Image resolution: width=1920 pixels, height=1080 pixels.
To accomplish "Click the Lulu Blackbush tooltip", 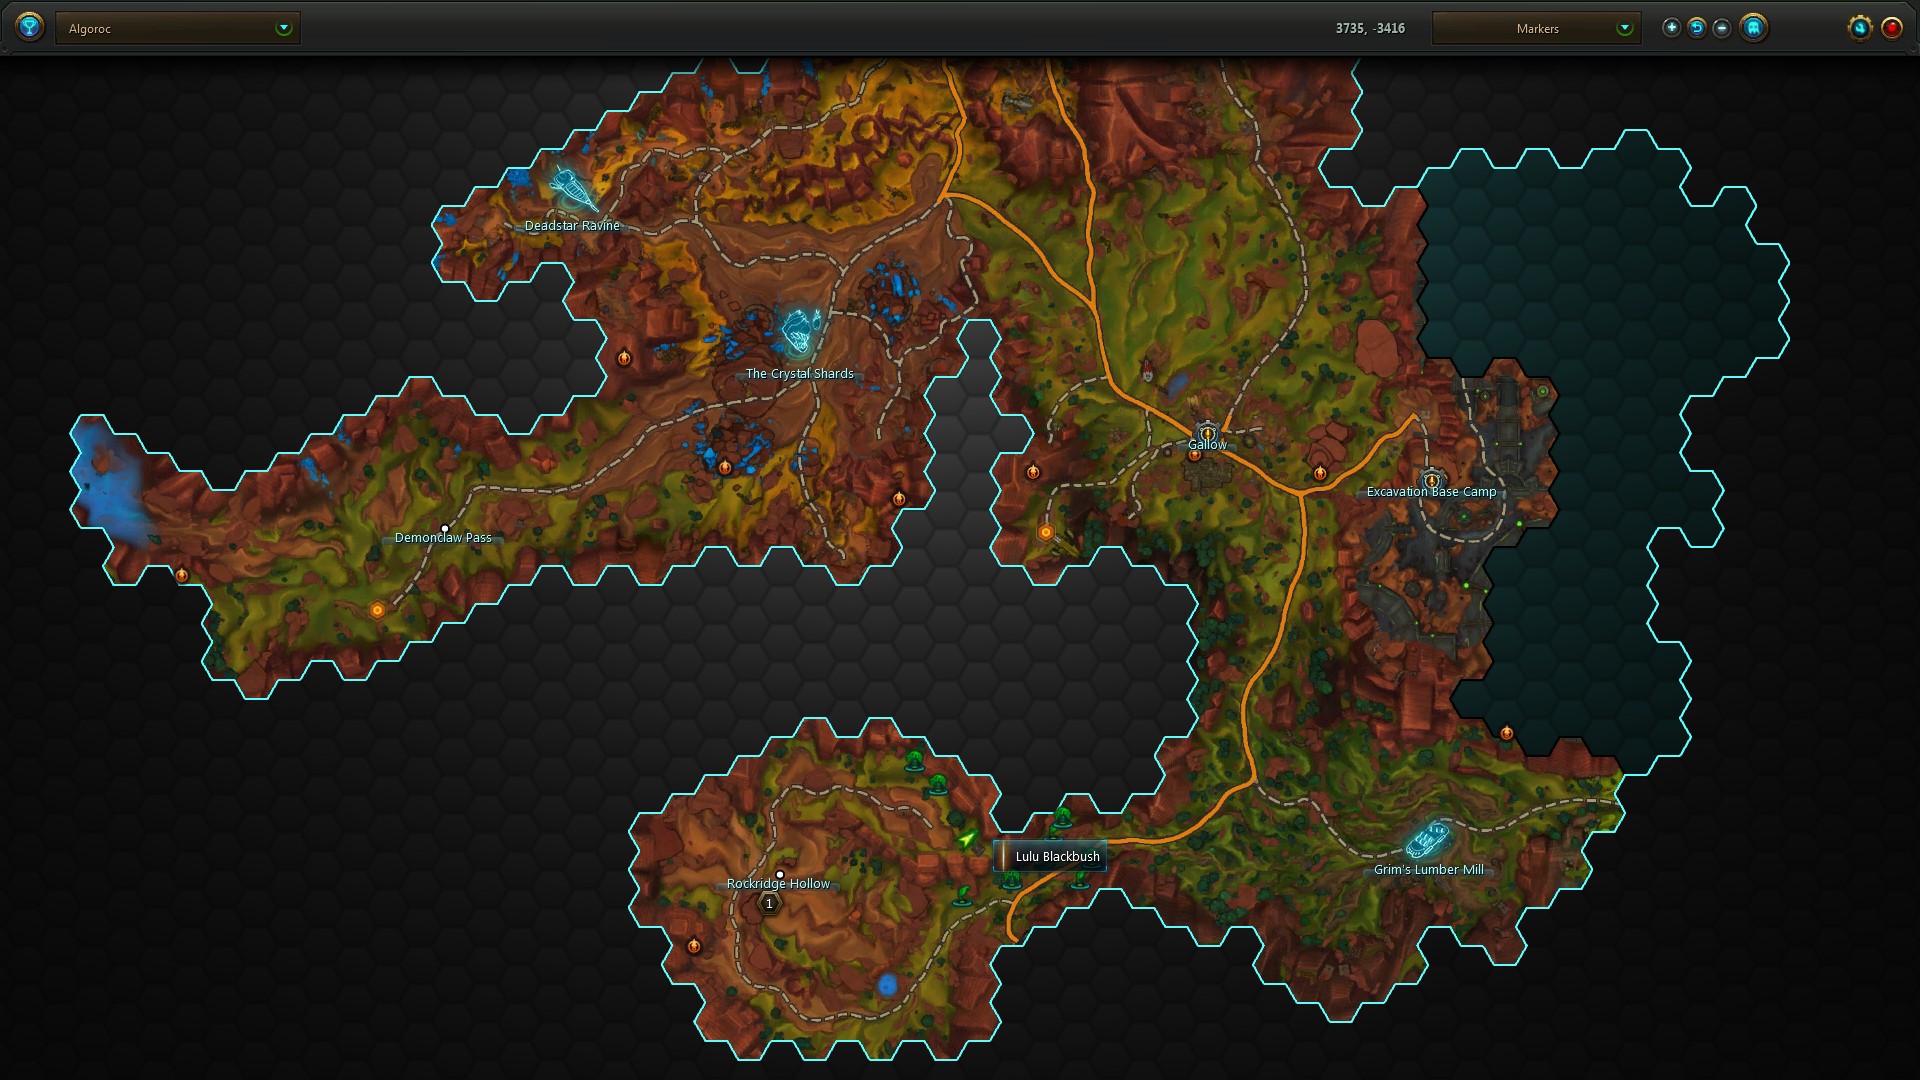I will point(1050,856).
